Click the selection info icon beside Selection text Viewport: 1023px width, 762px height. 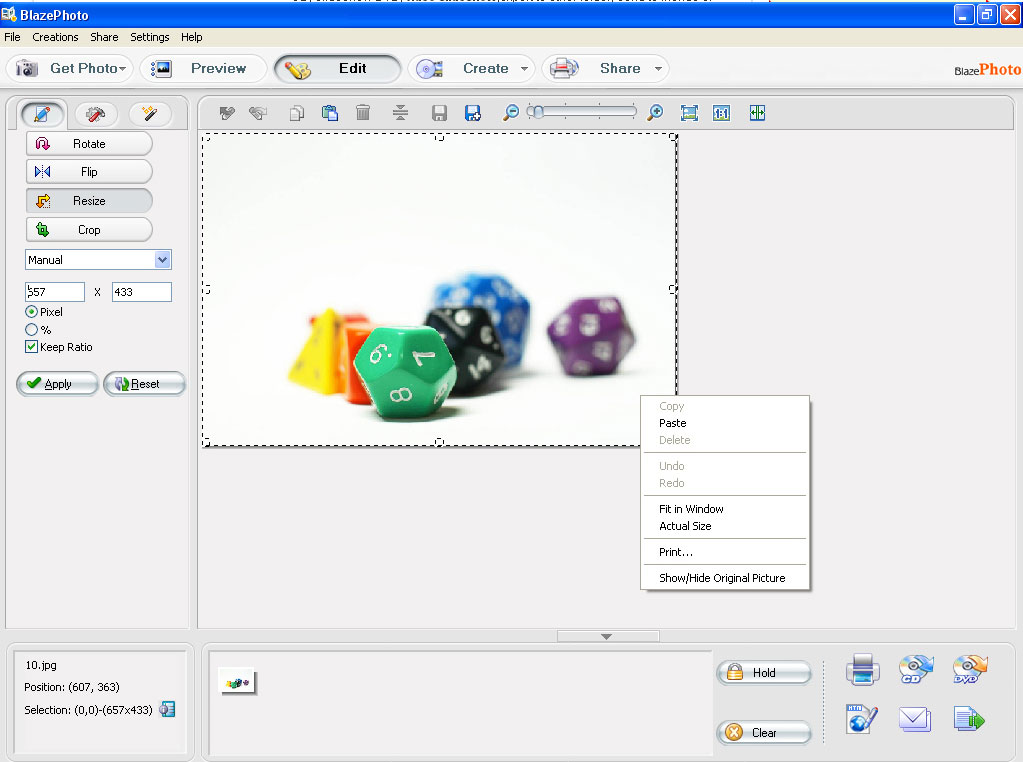tap(167, 709)
